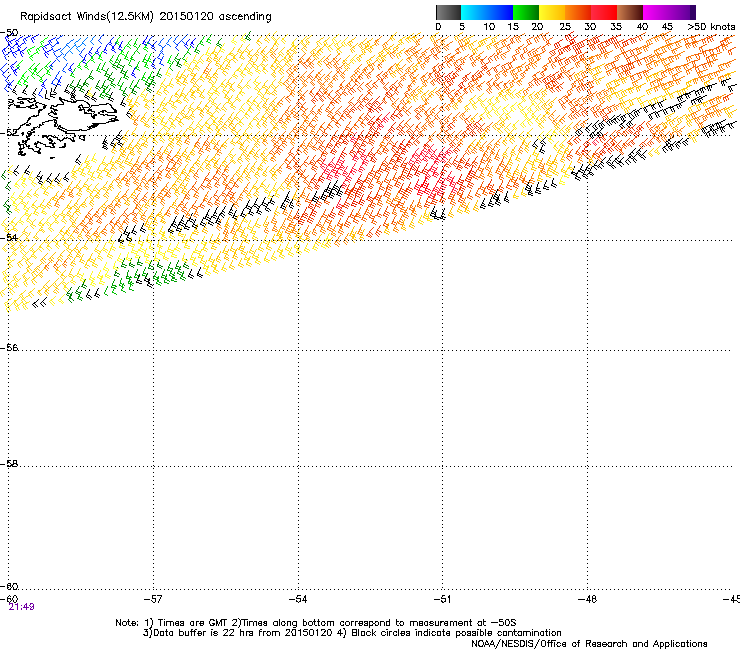The image size is (740, 650).
Task: Click the '20' label on color scale
Action: coord(537,27)
